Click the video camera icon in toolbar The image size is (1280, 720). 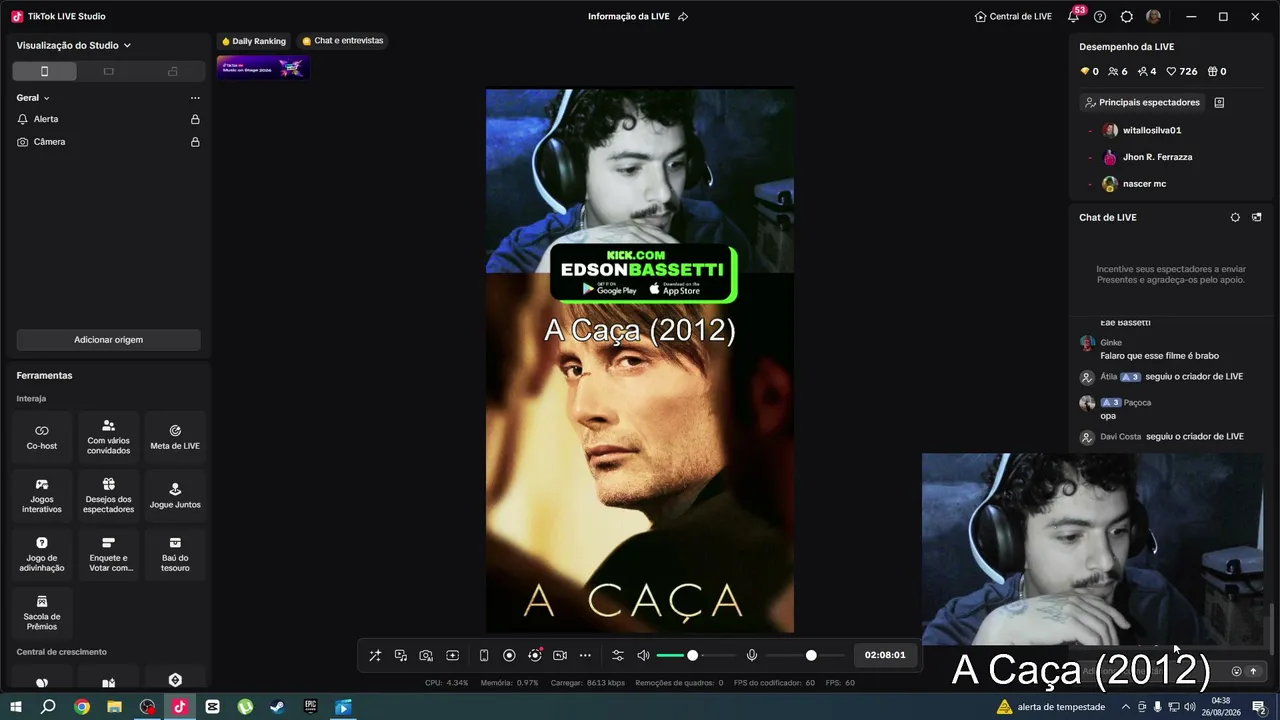(x=560, y=655)
